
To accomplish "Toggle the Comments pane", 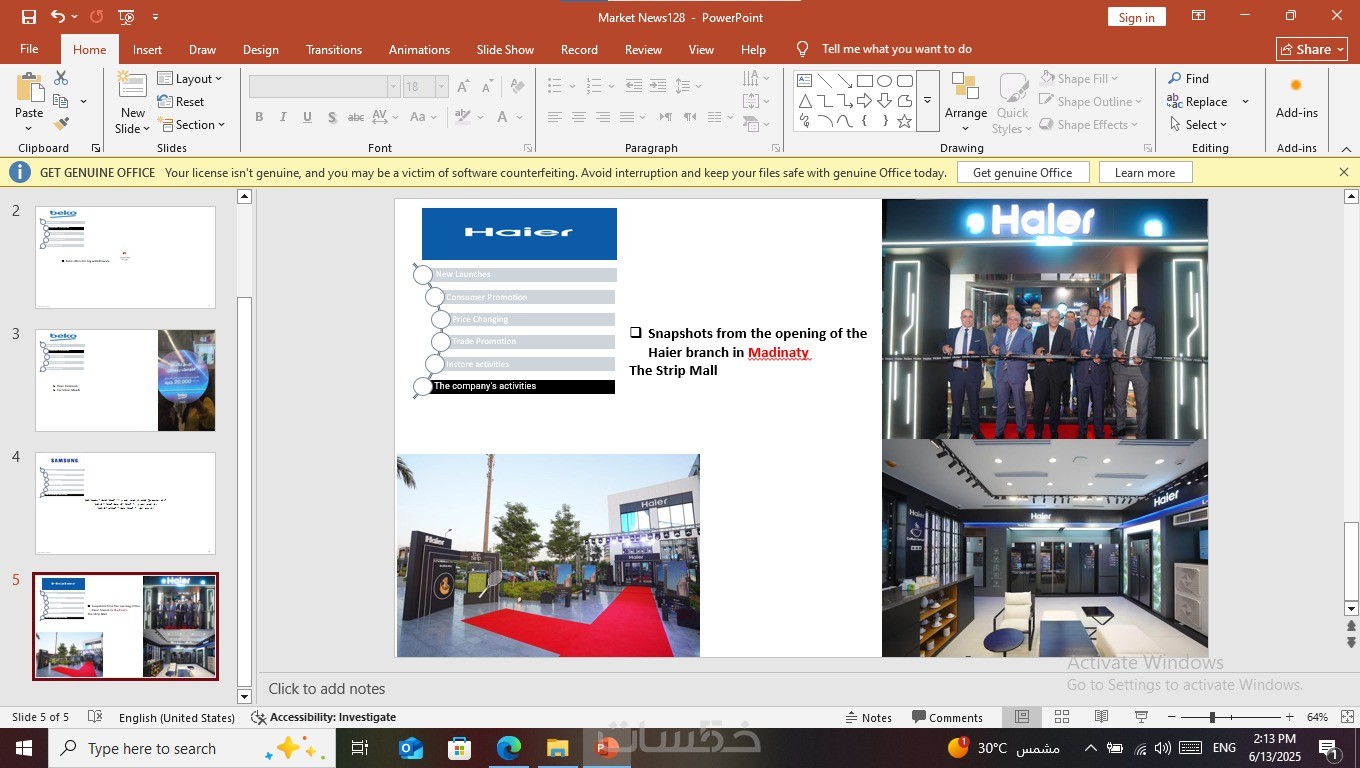I will click(947, 717).
